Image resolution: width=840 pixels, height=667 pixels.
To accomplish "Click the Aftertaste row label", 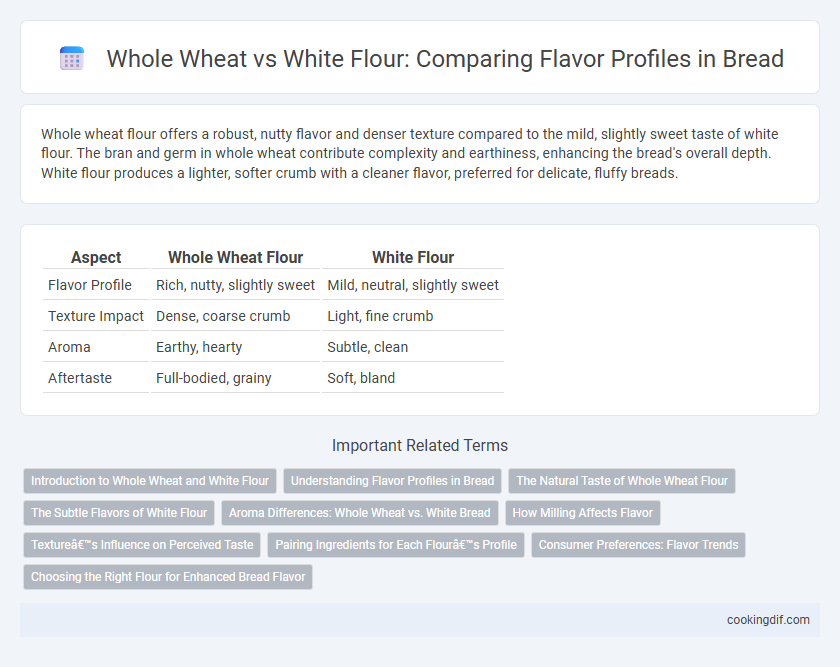I will pyautogui.click(x=80, y=378).
